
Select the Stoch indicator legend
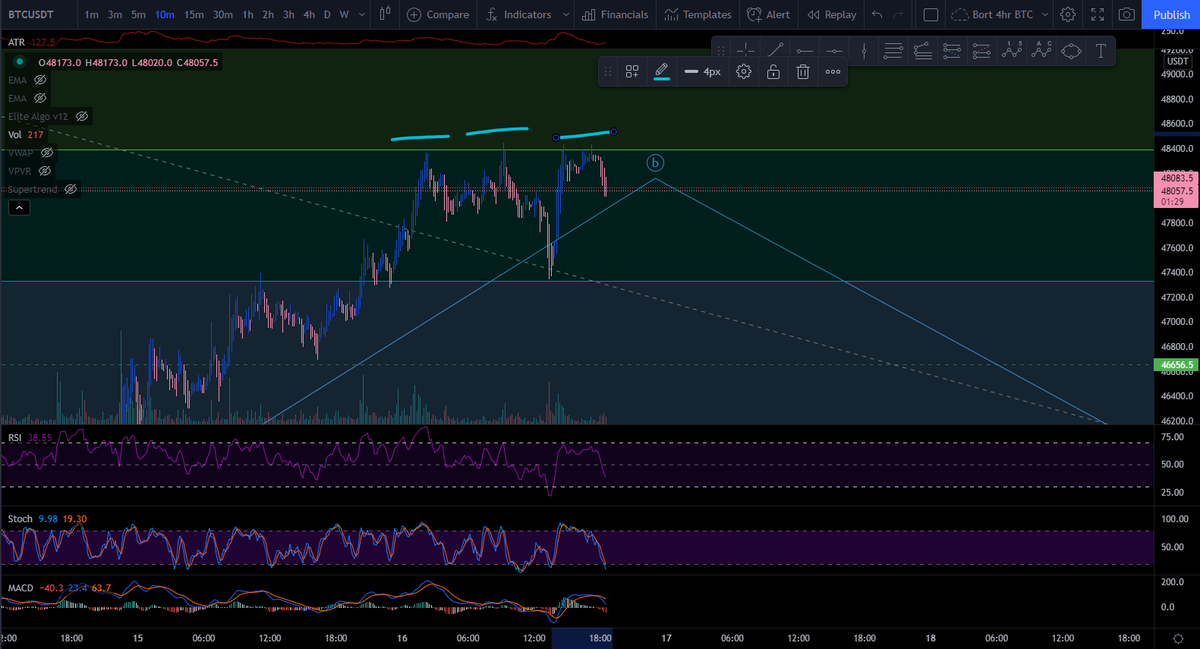click(x=46, y=519)
